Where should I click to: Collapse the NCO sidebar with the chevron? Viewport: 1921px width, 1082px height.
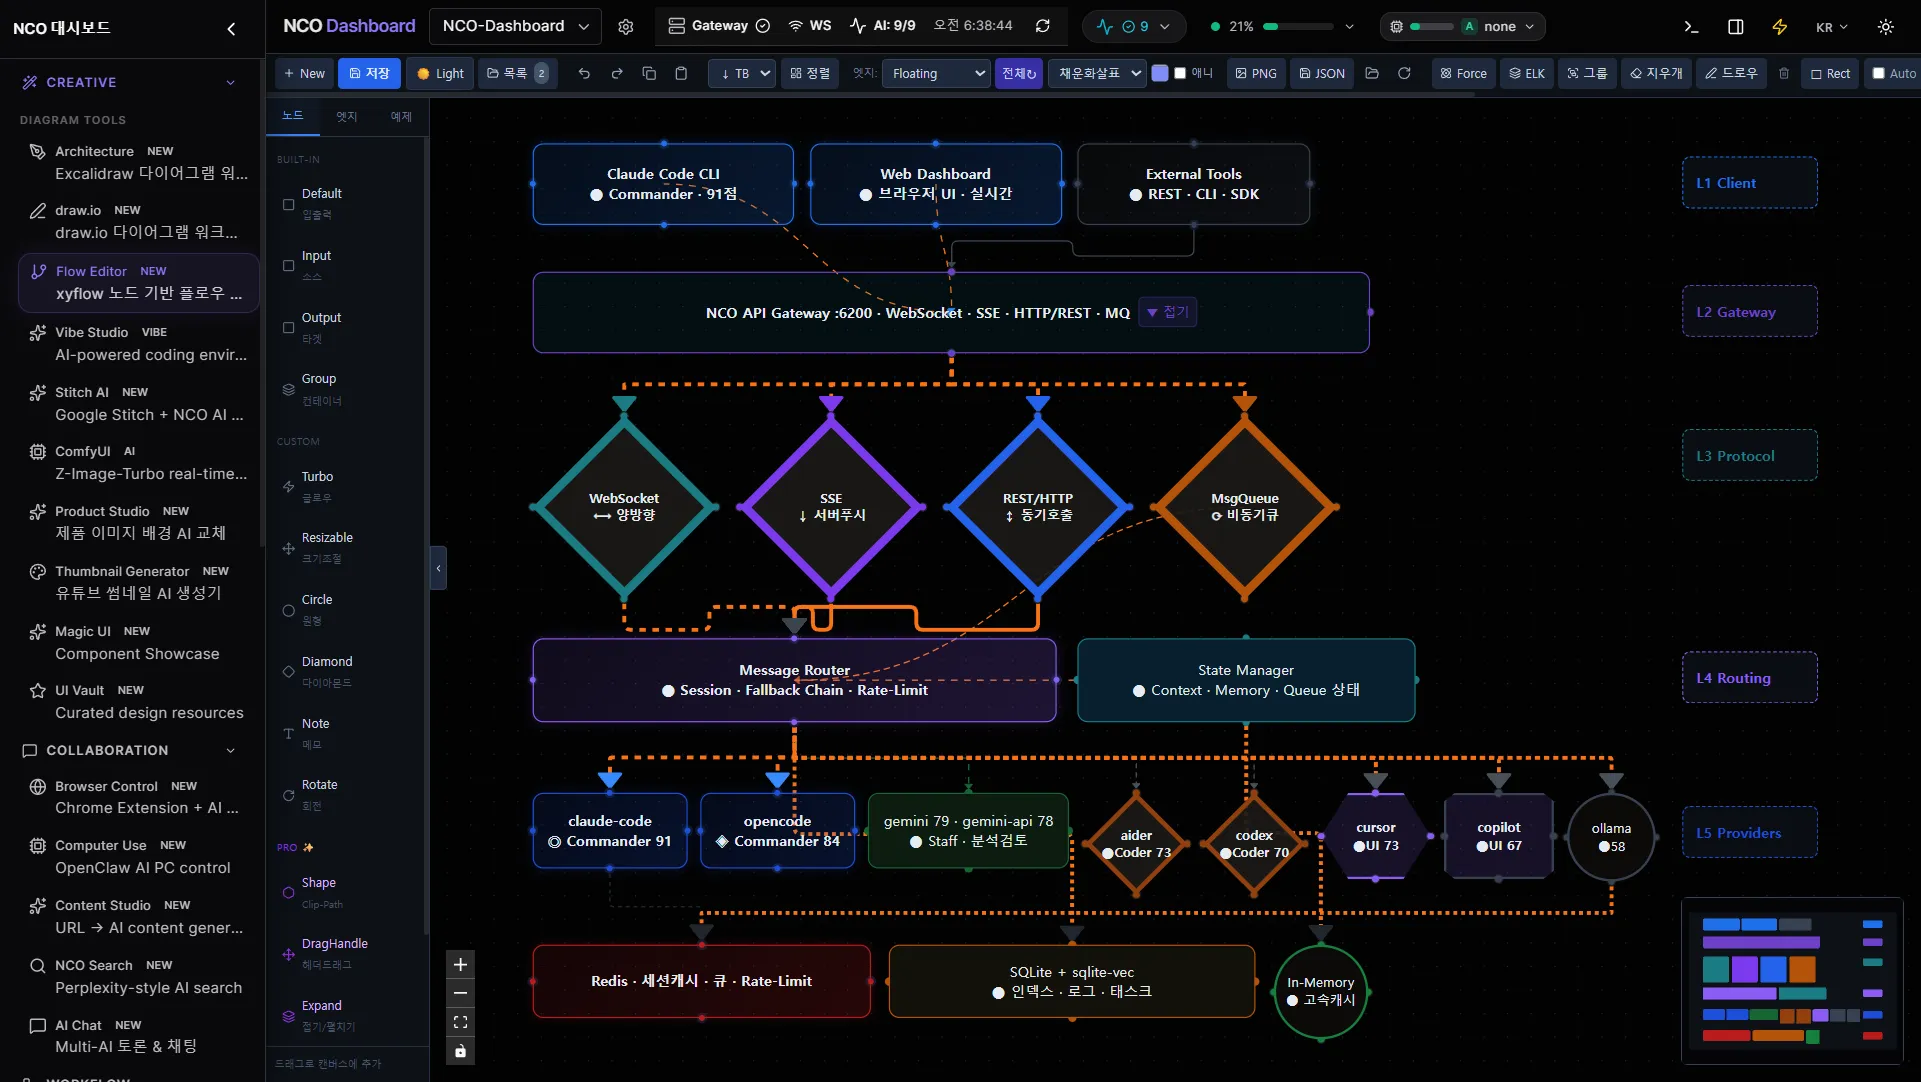point(231,28)
